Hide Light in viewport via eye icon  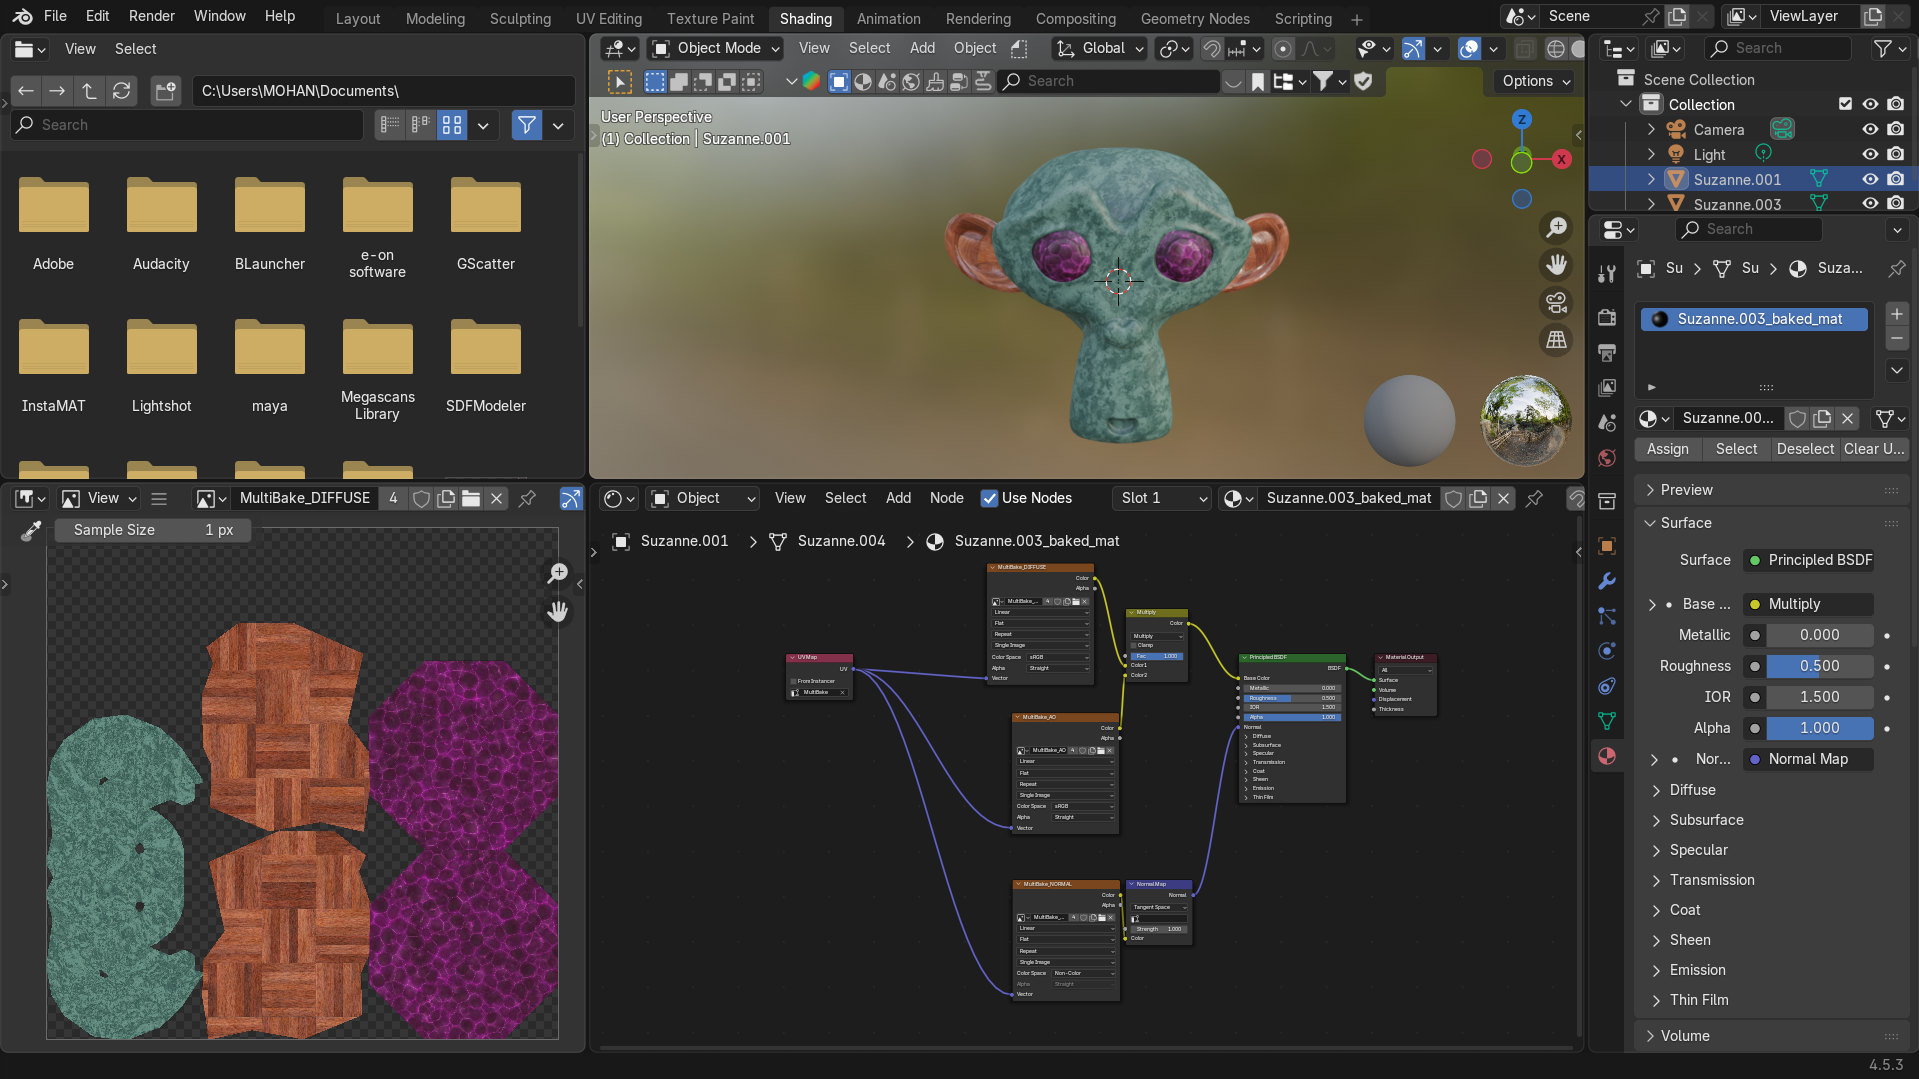coord(1870,154)
